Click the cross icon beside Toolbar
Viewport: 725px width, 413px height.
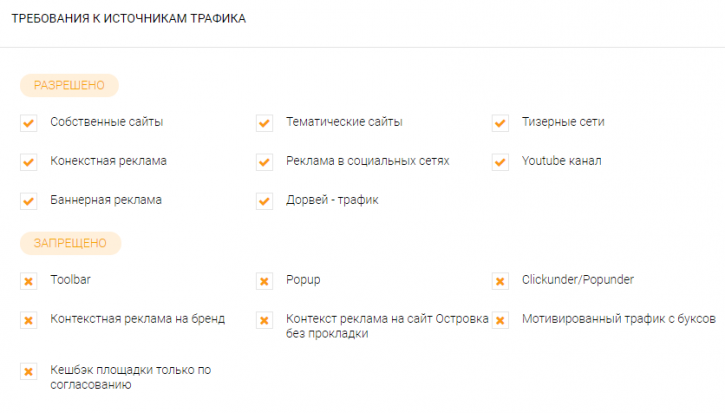pyautogui.click(x=29, y=281)
